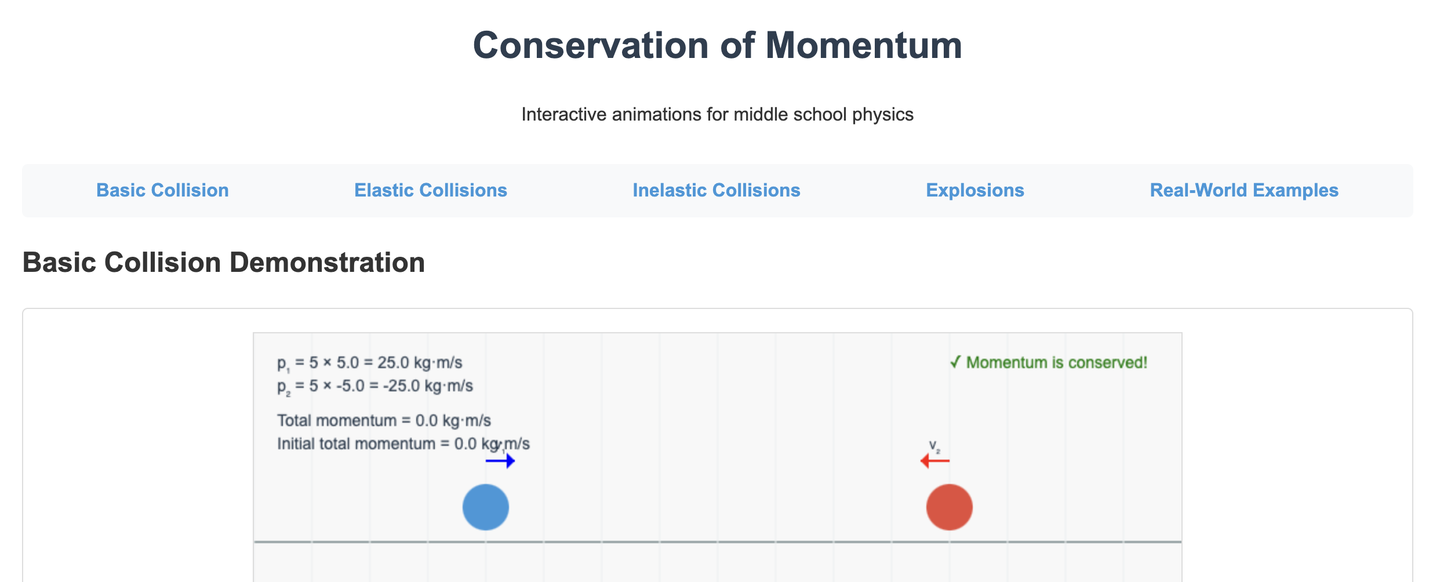Go to the Inelastic Collisions section
Screen dimensions: 1440x582
[716, 190]
